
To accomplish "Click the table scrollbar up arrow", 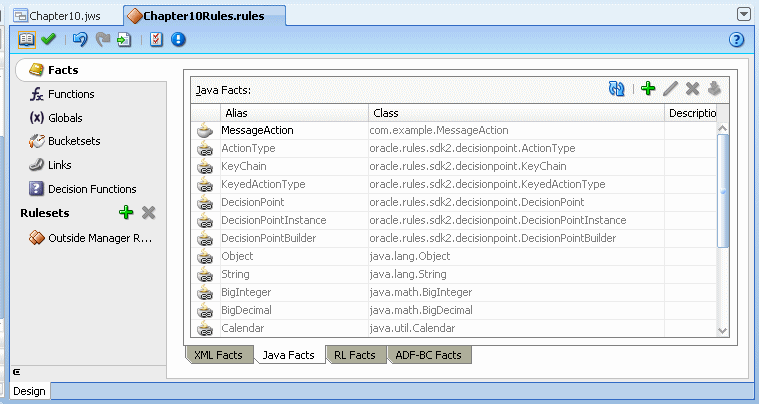I will pyautogui.click(x=723, y=128).
